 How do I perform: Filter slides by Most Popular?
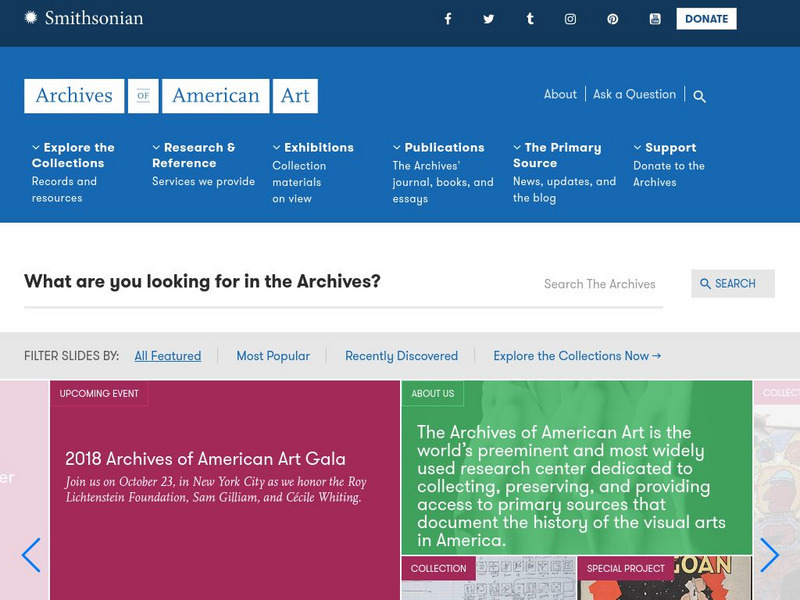[273, 356]
